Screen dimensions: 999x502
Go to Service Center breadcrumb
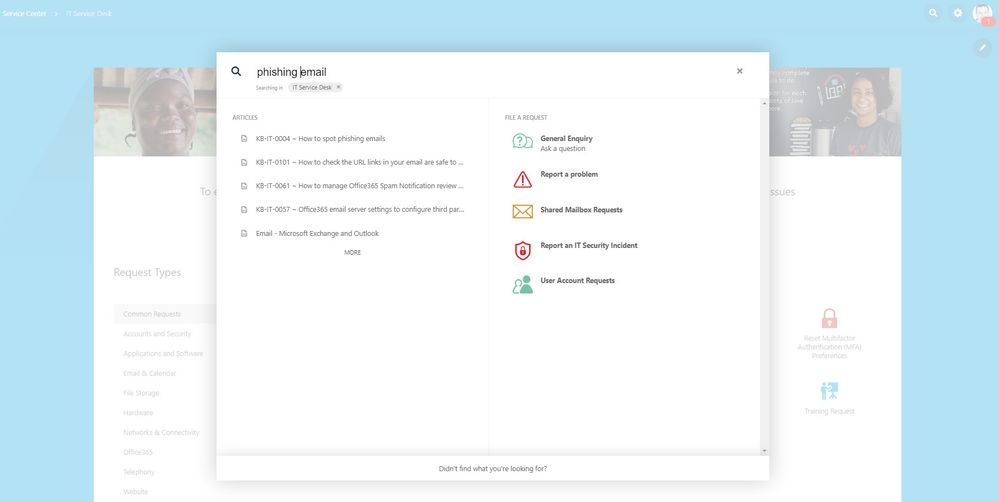click(24, 13)
